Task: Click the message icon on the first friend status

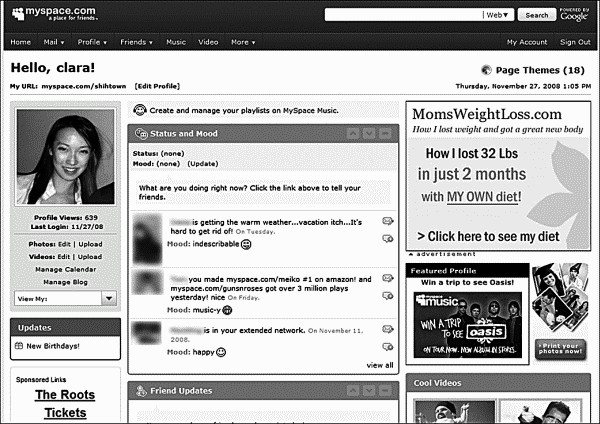Action: pos(387,222)
